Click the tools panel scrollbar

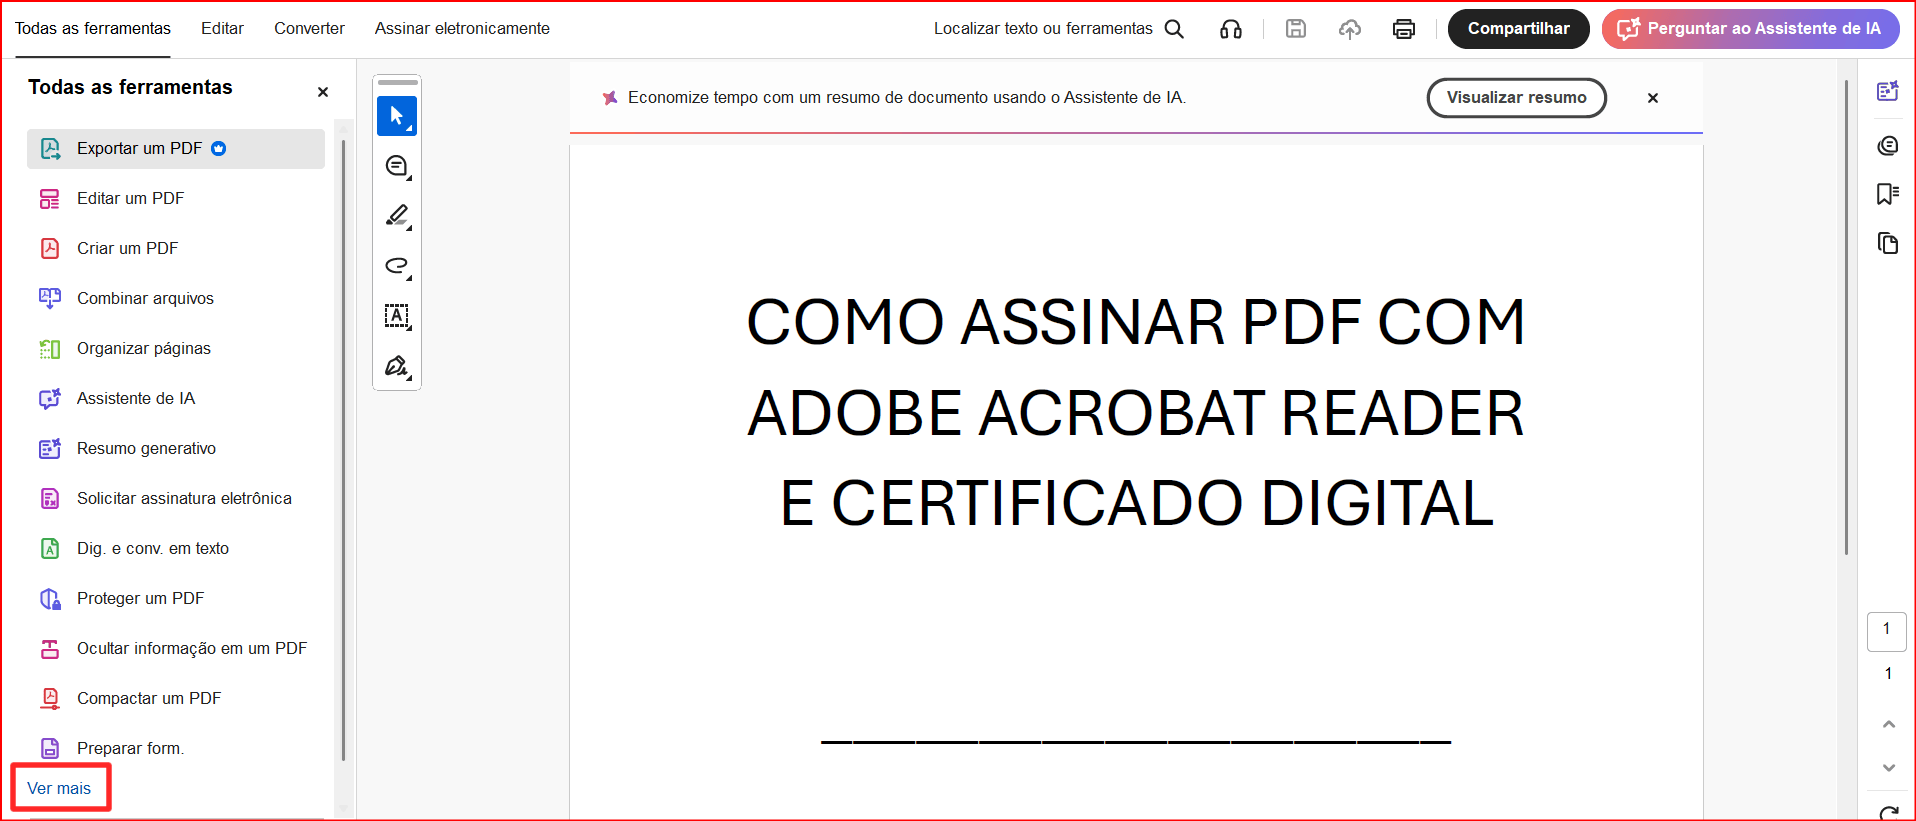pos(343,450)
